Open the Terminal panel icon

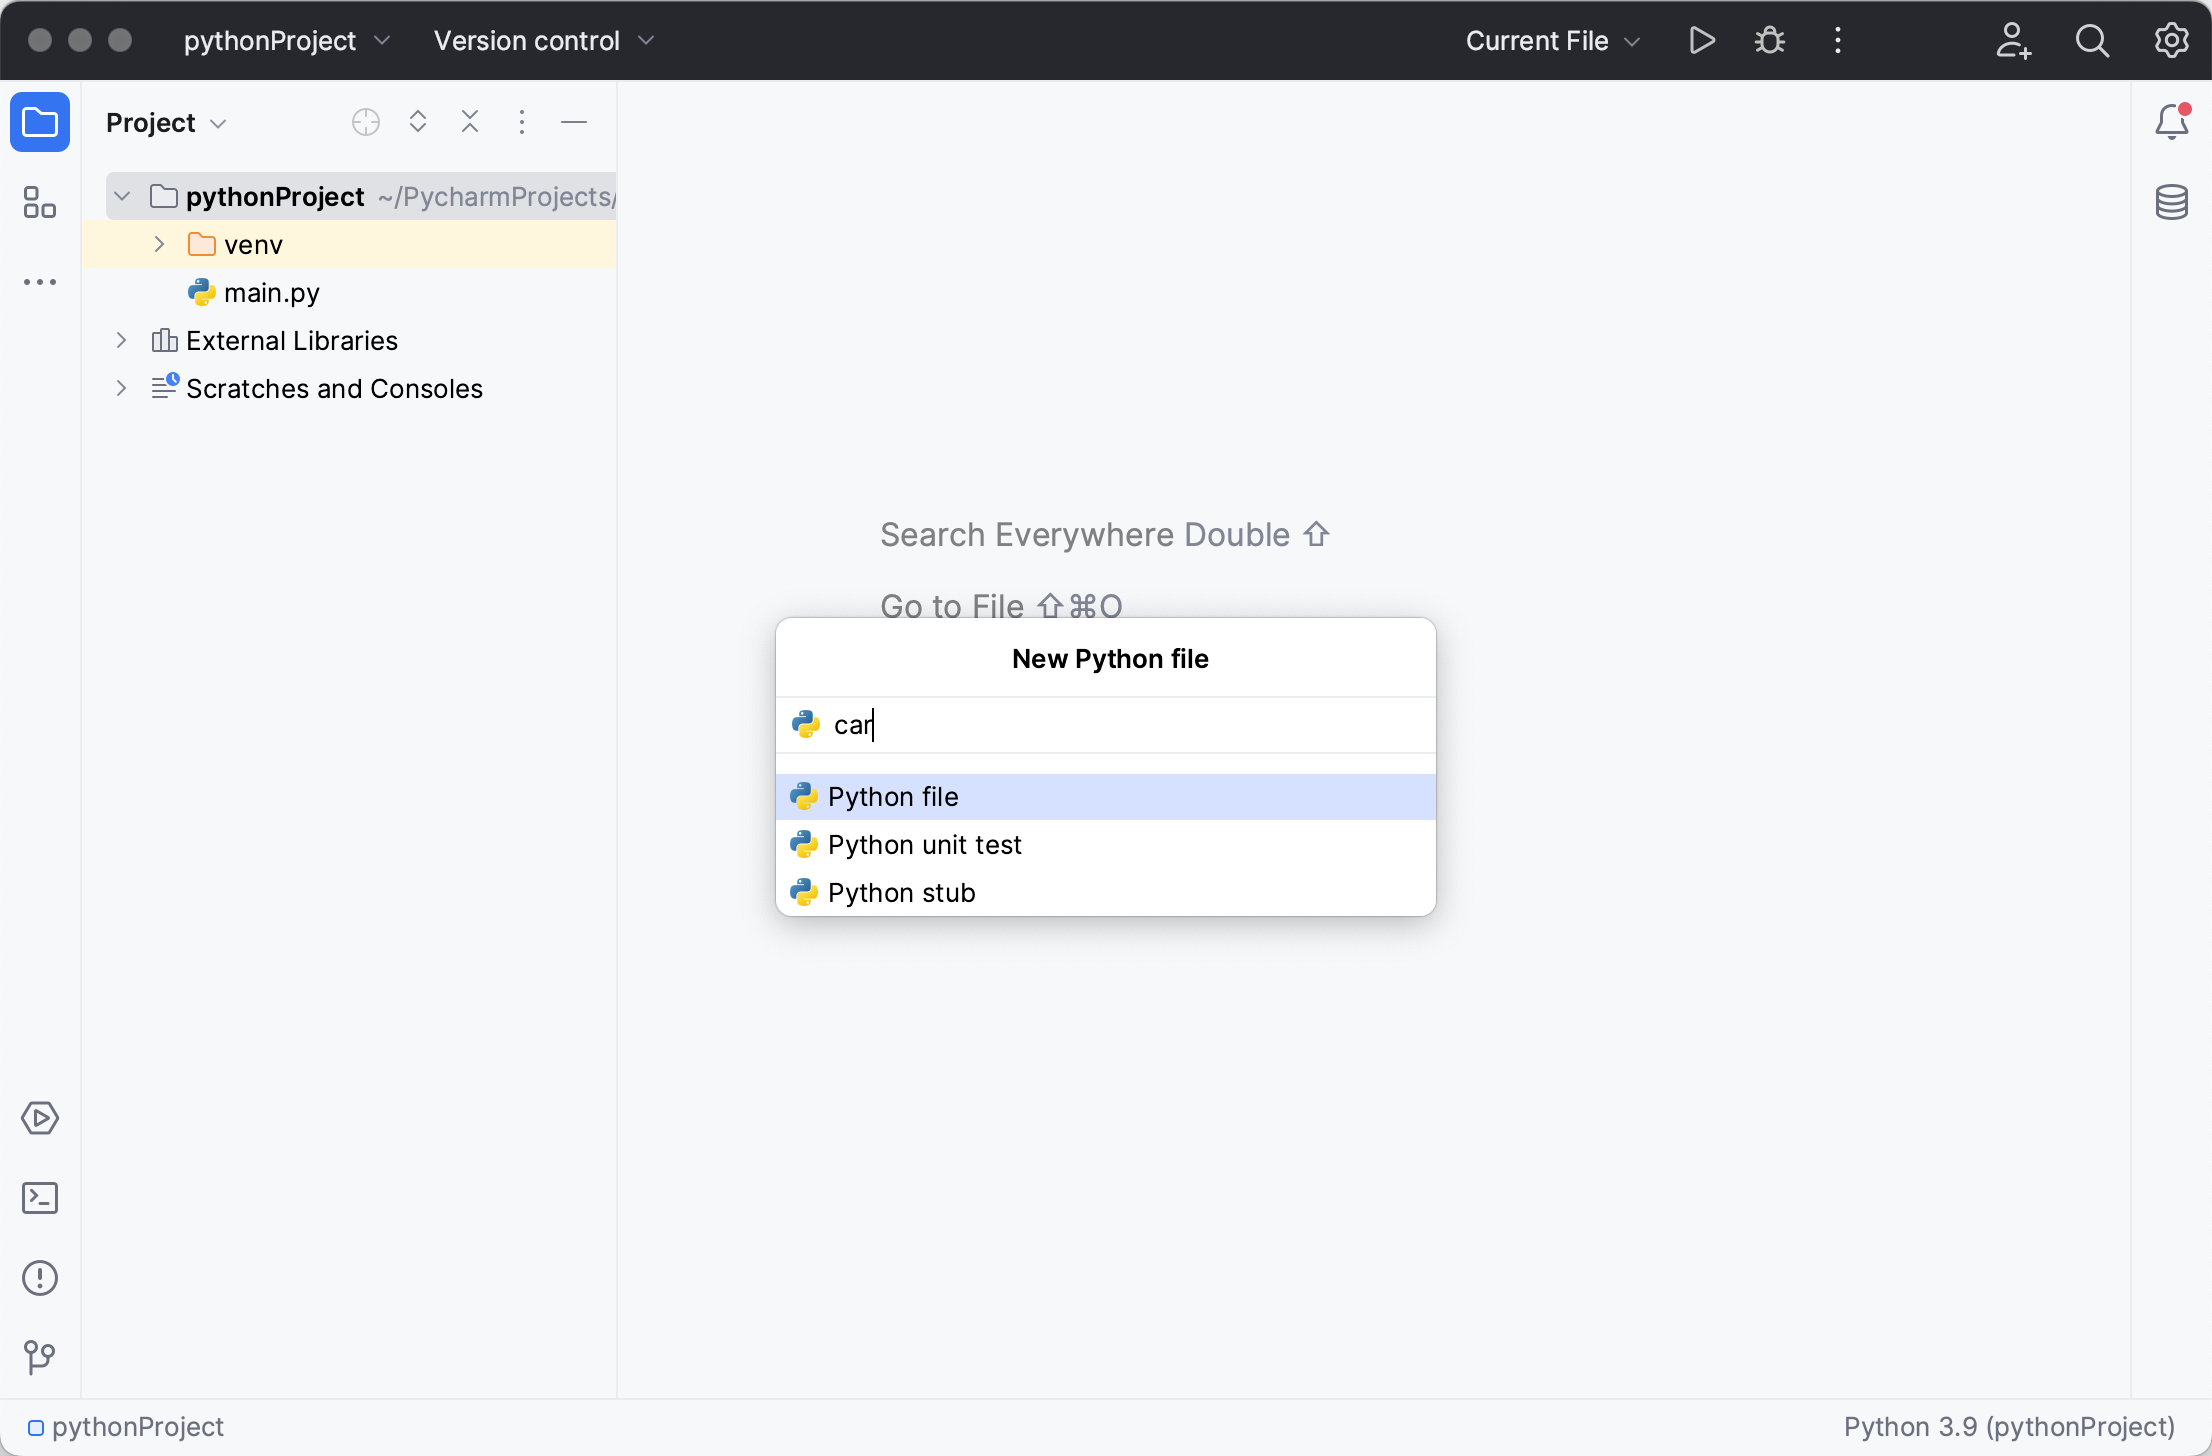[39, 1198]
